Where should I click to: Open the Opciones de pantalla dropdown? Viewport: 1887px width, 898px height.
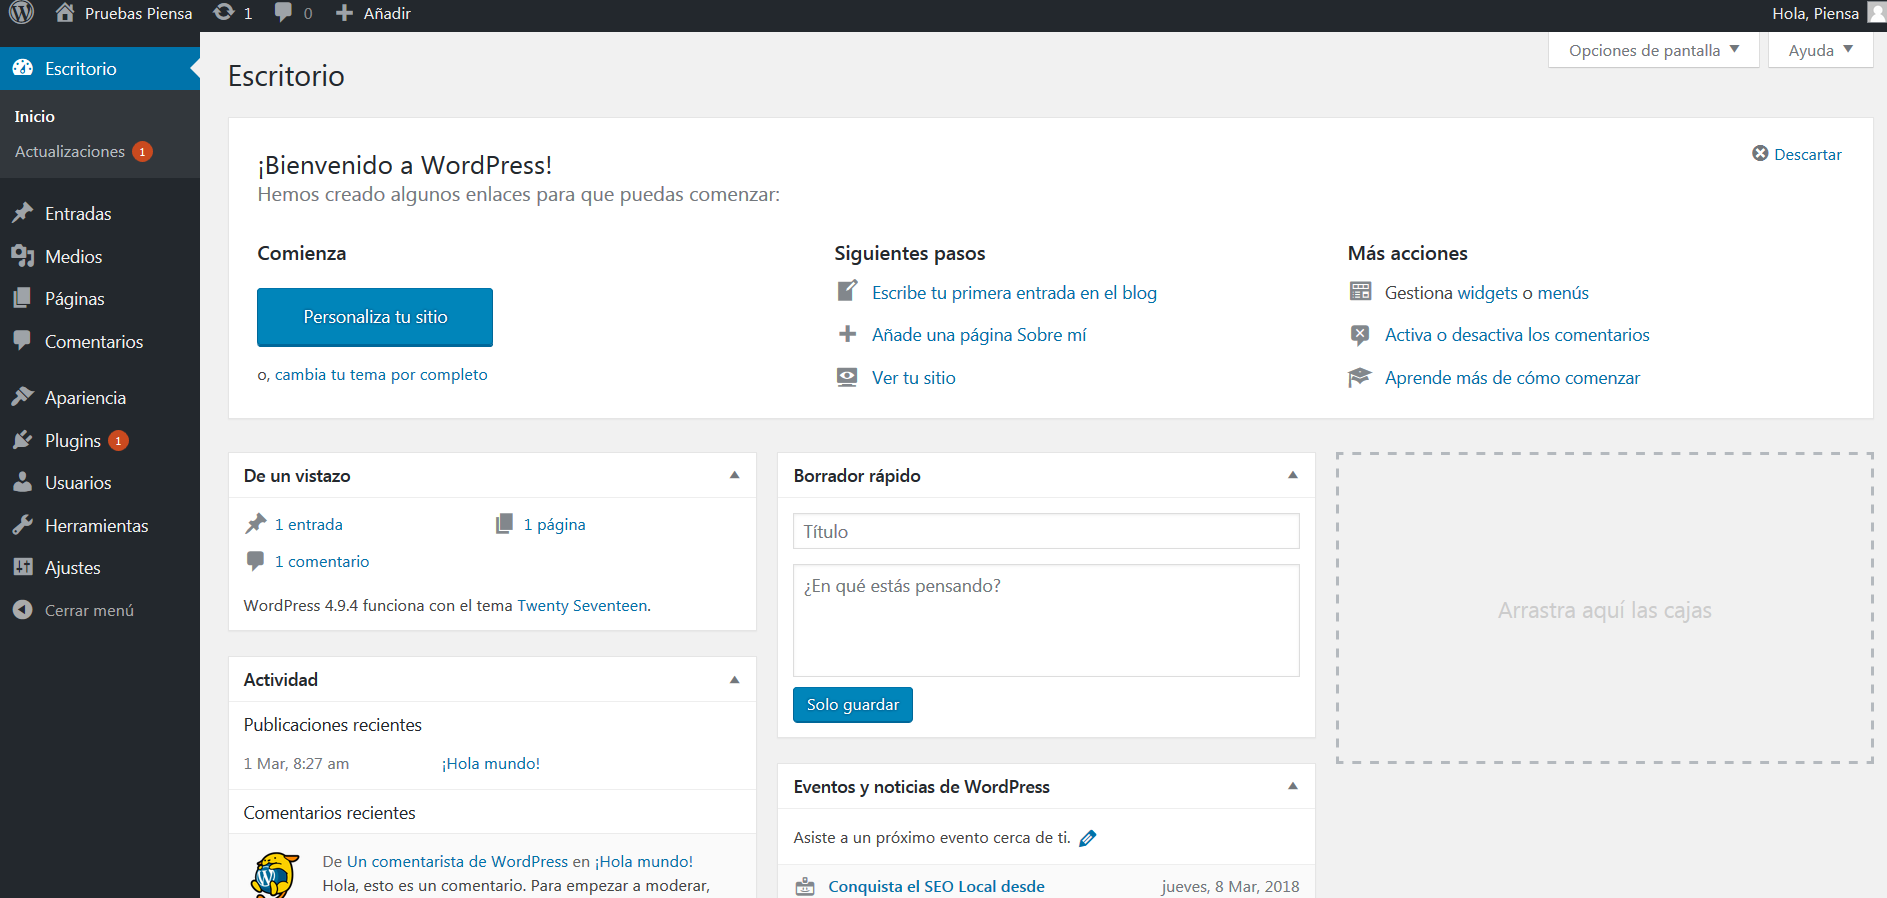tap(1653, 50)
